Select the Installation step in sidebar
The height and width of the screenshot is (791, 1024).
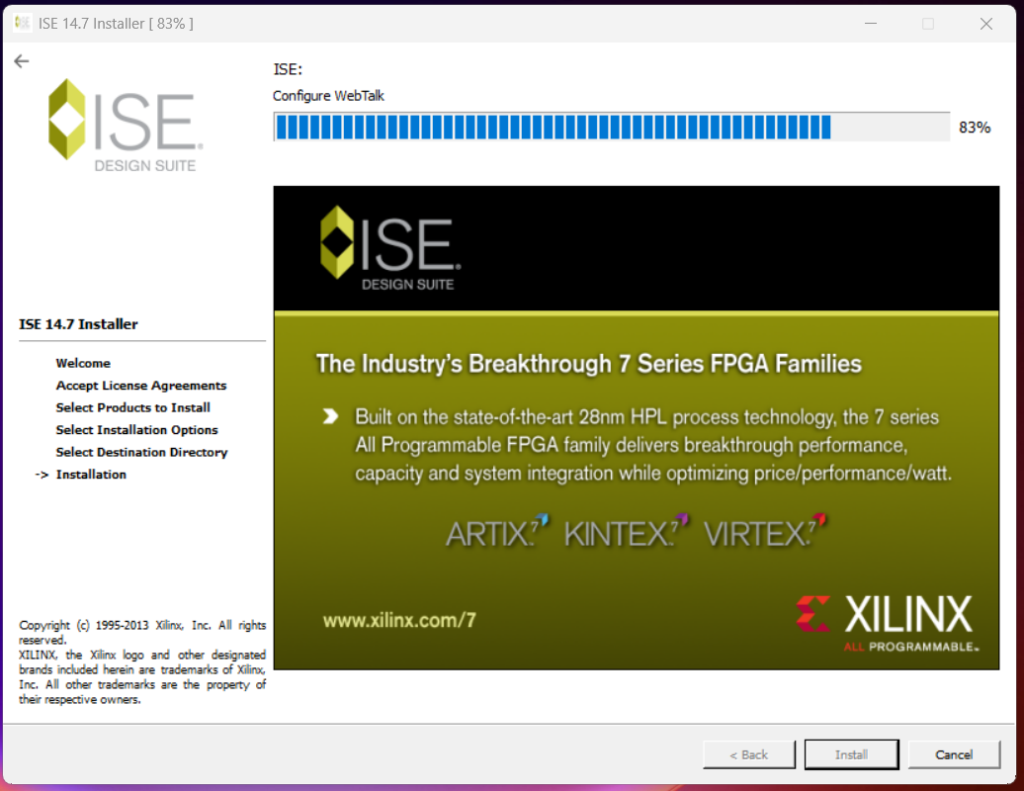click(91, 474)
